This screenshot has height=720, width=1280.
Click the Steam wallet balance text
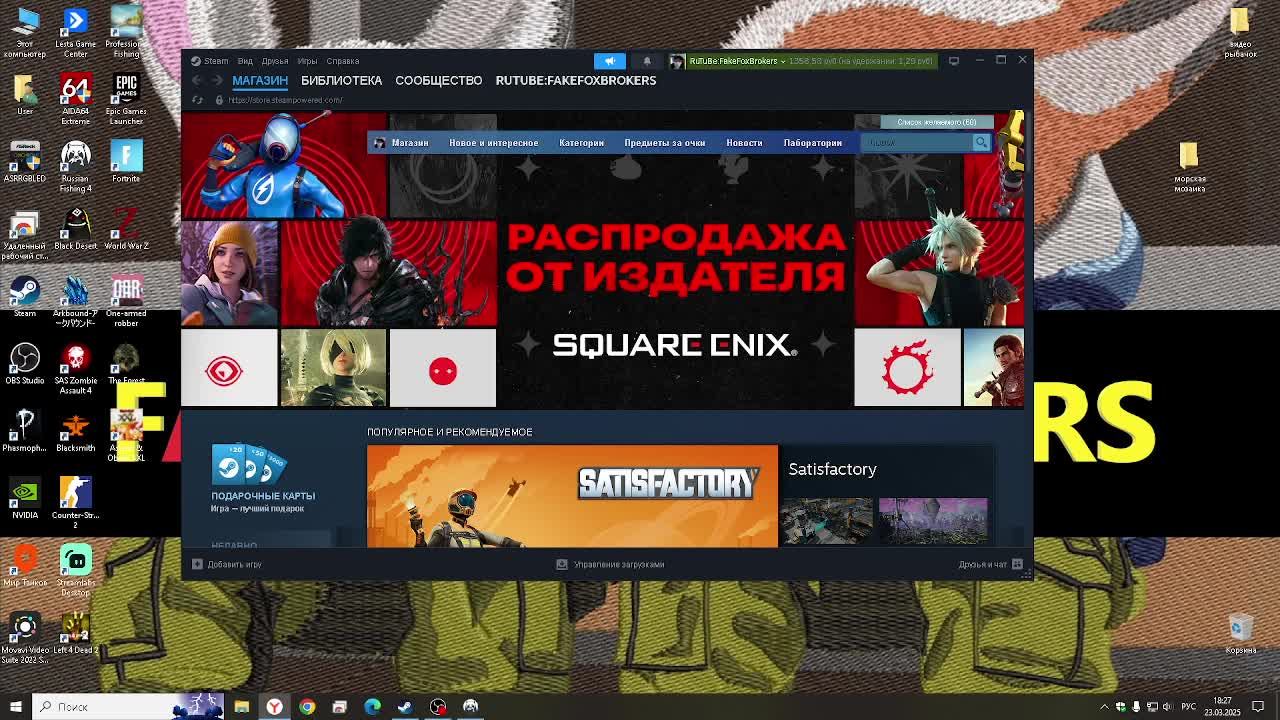tap(861, 61)
